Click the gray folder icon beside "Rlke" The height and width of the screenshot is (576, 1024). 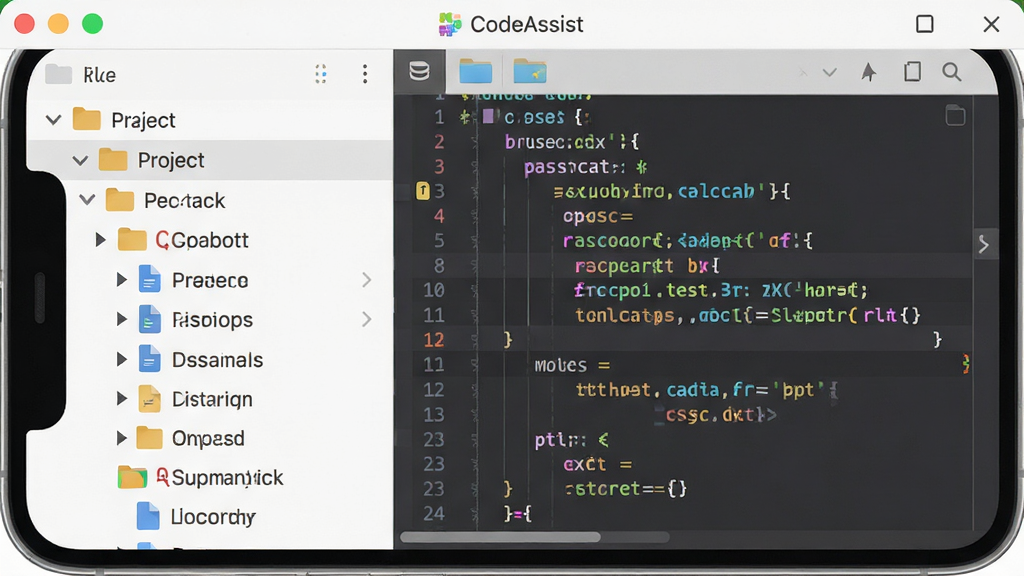59,74
